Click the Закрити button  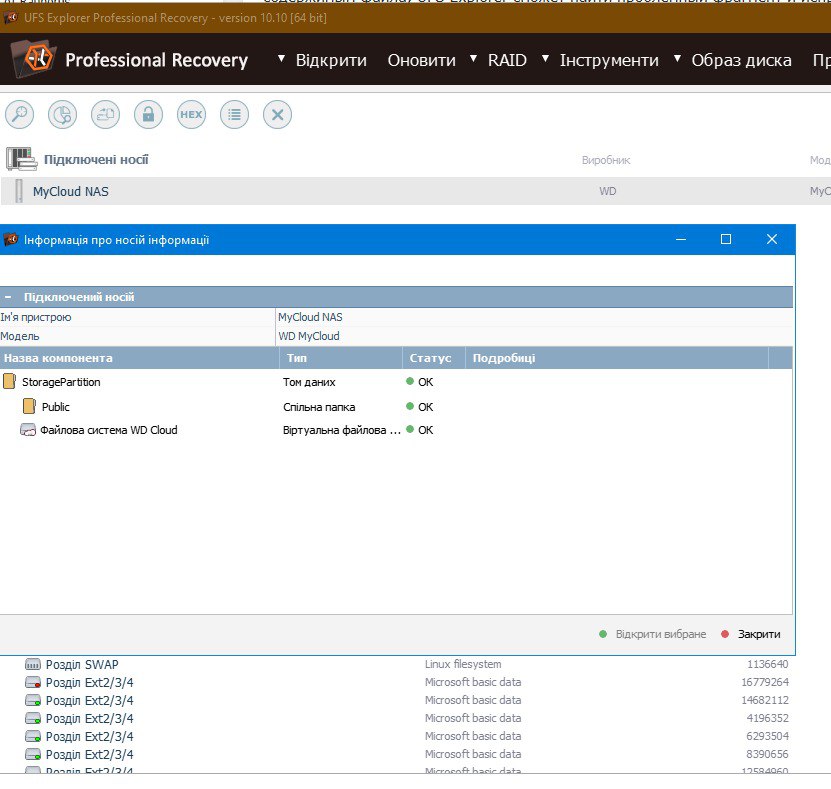pyautogui.click(x=752, y=634)
